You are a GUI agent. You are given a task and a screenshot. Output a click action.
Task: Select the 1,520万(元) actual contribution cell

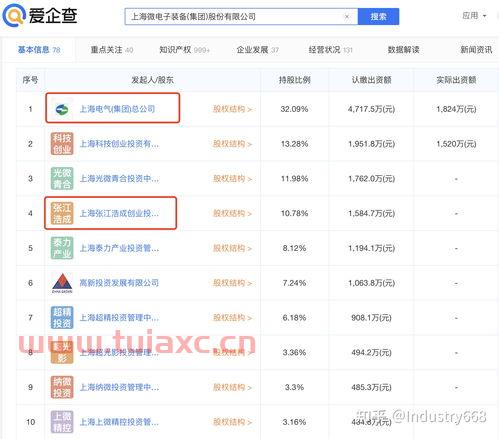456,144
